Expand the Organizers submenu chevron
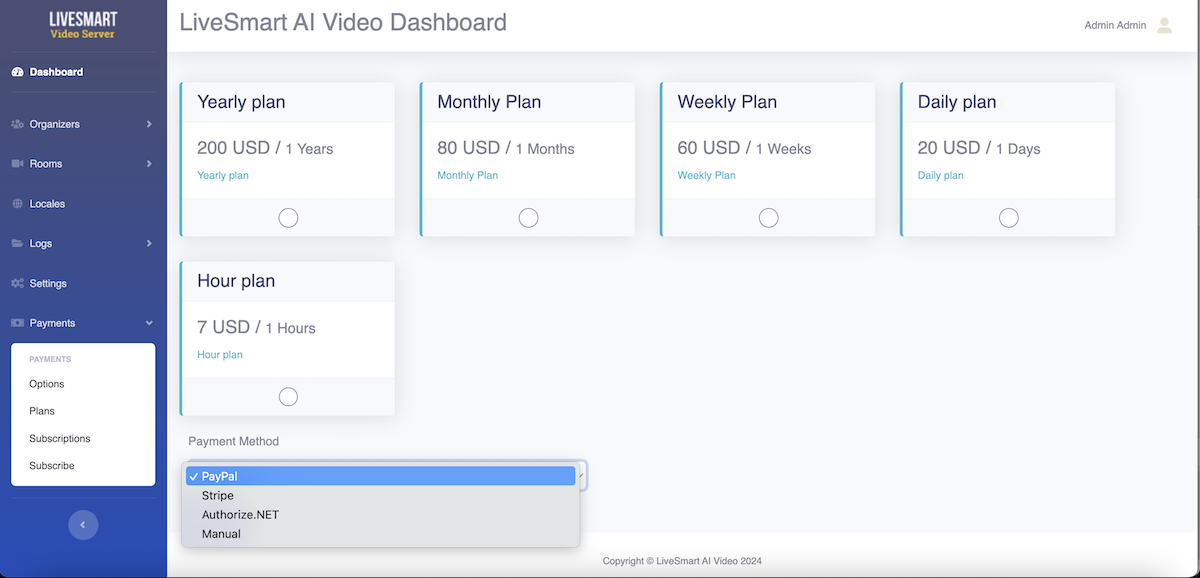Viewport: 1200px width, 578px height. (149, 124)
